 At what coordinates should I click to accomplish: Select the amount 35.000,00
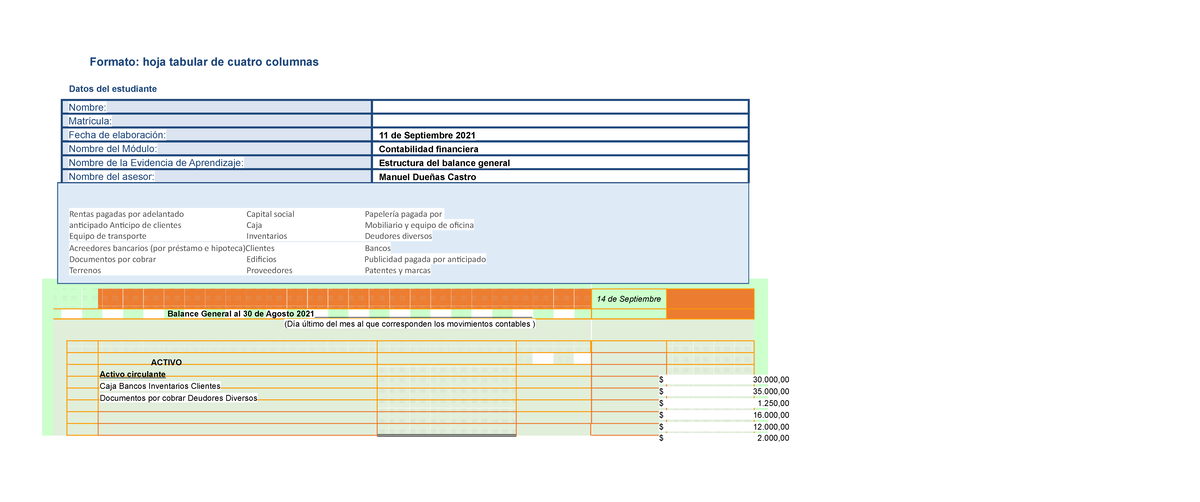tap(771, 392)
